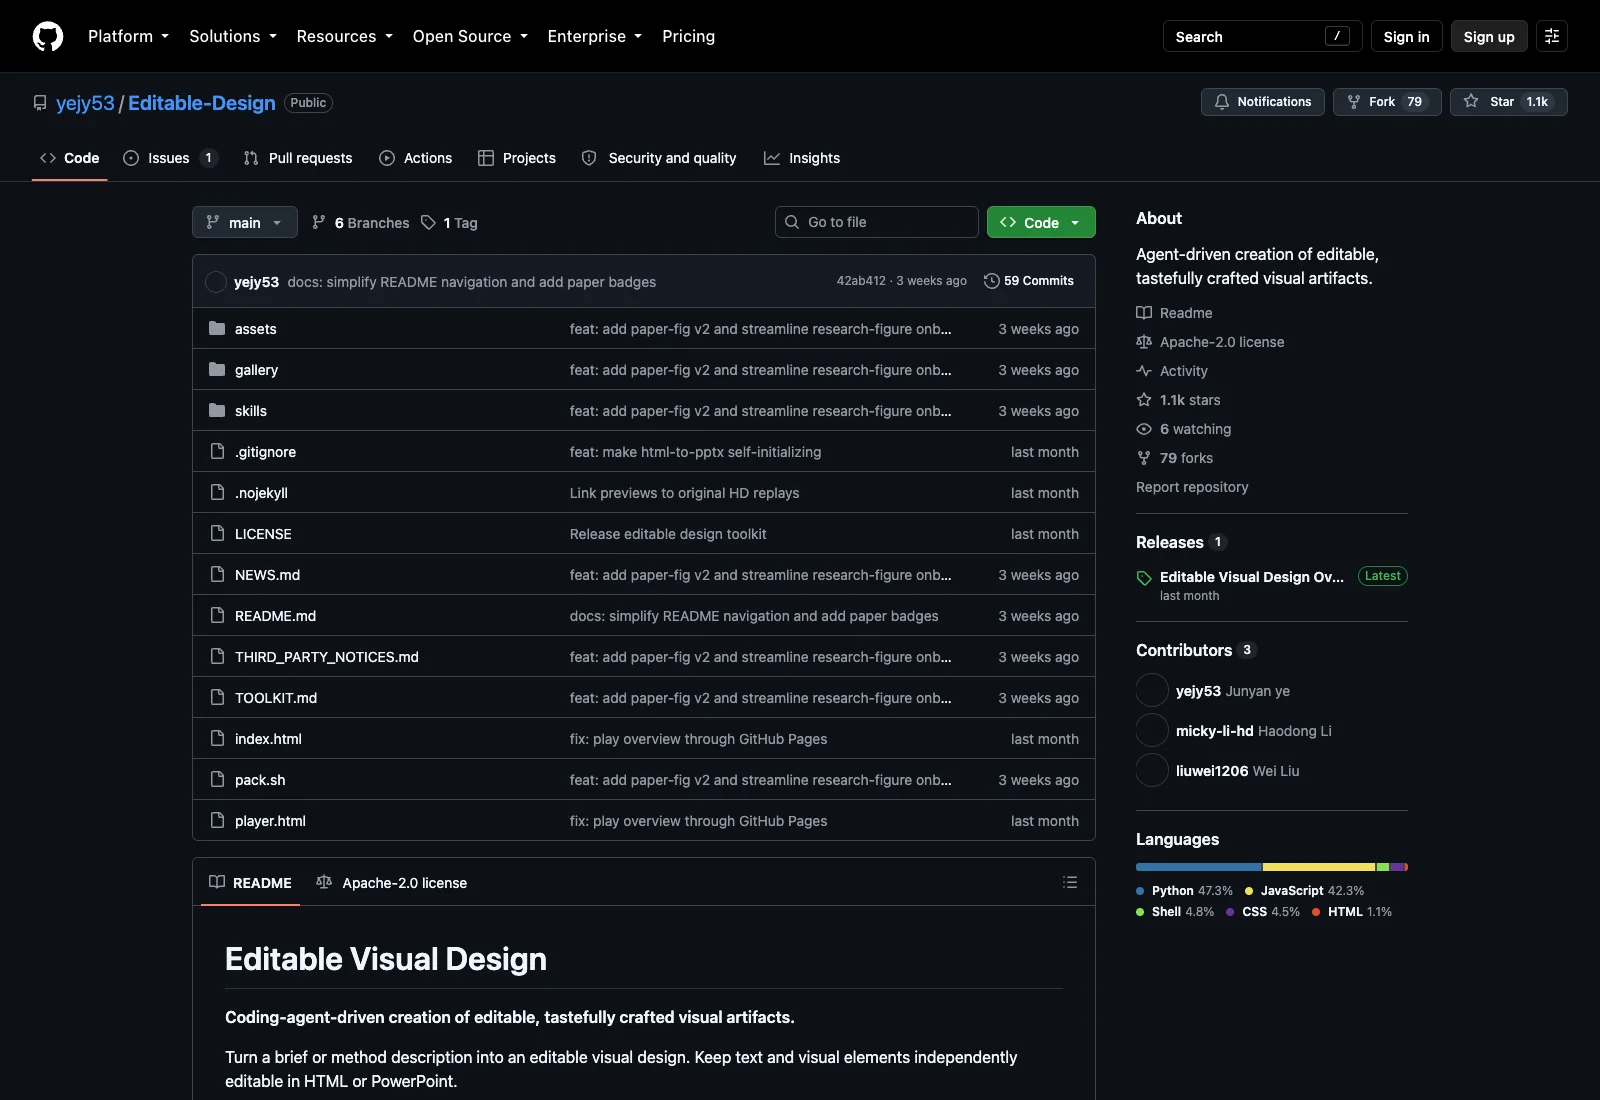Expand the Open Source menu
This screenshot has height=1100, width=1600.
pyautogui.click(x=470, y=36)
